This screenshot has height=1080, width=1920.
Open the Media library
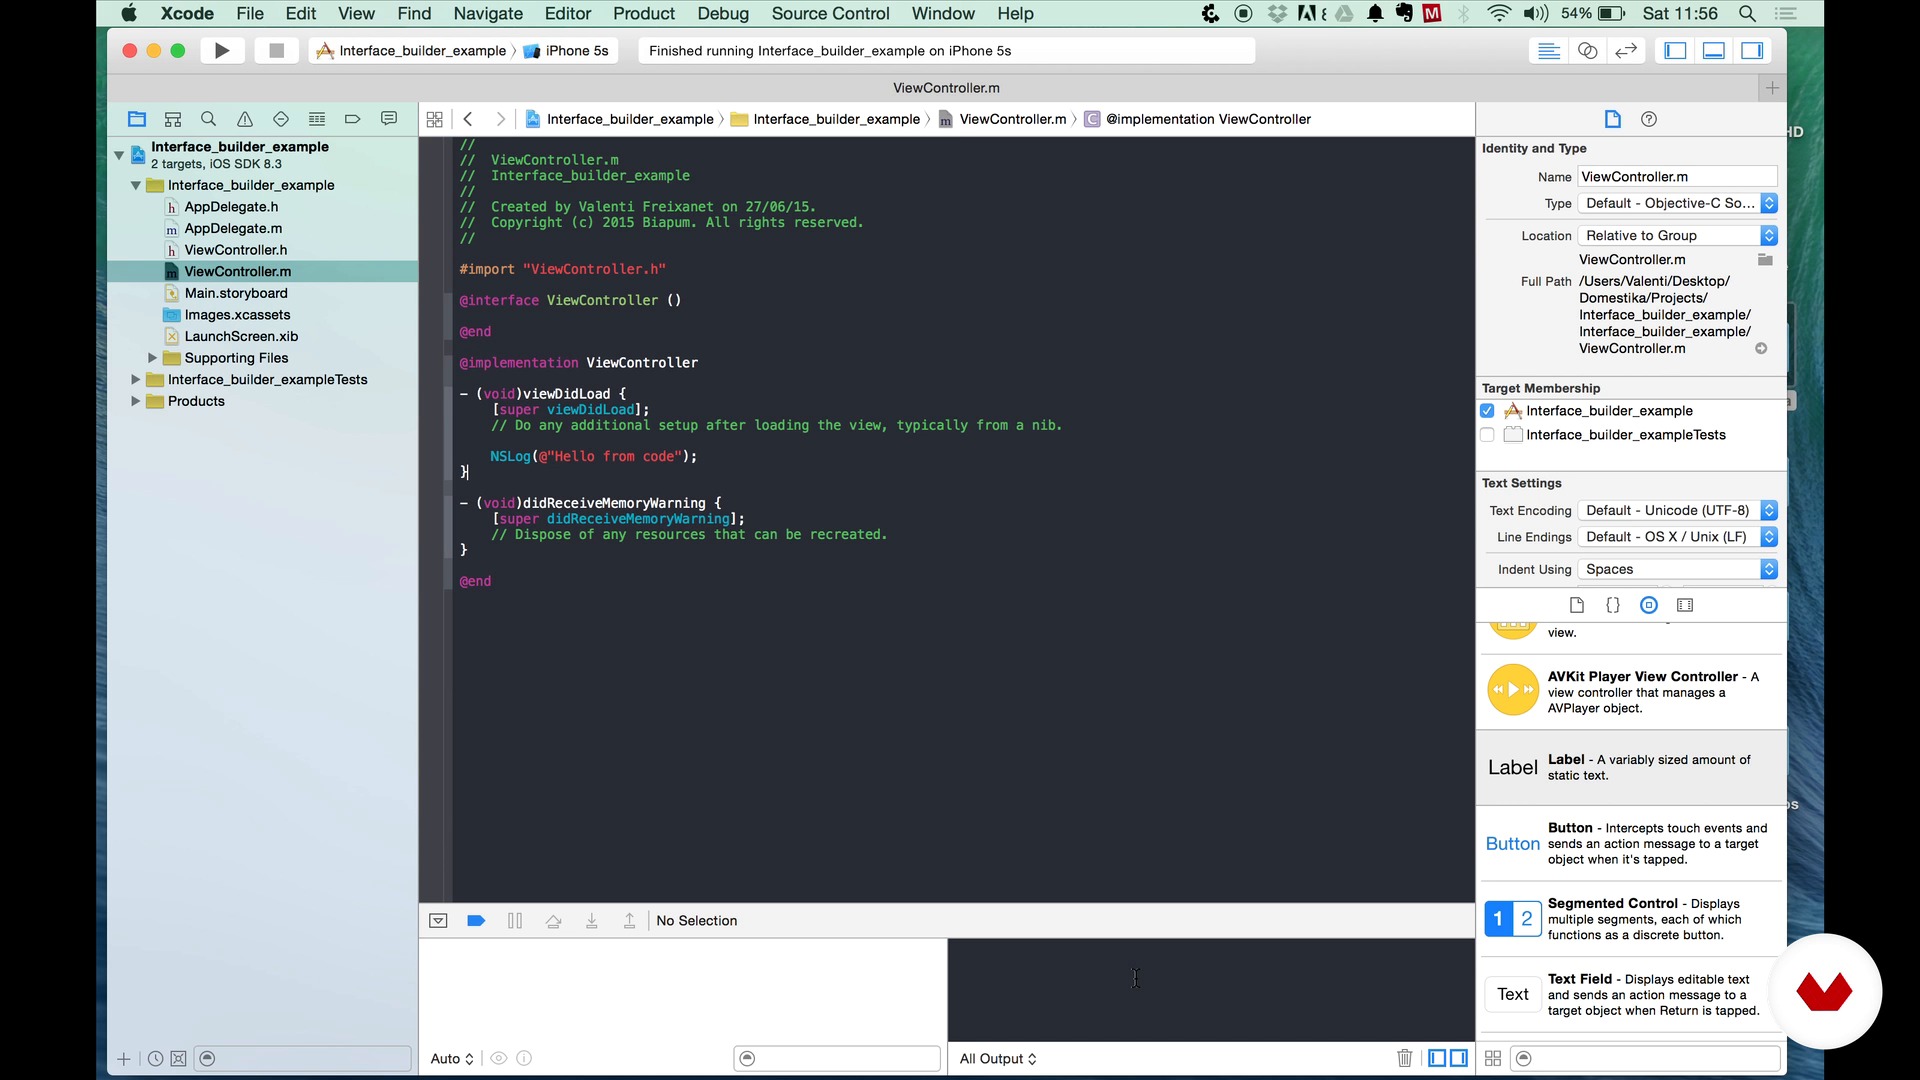(x=1685, y=605)
